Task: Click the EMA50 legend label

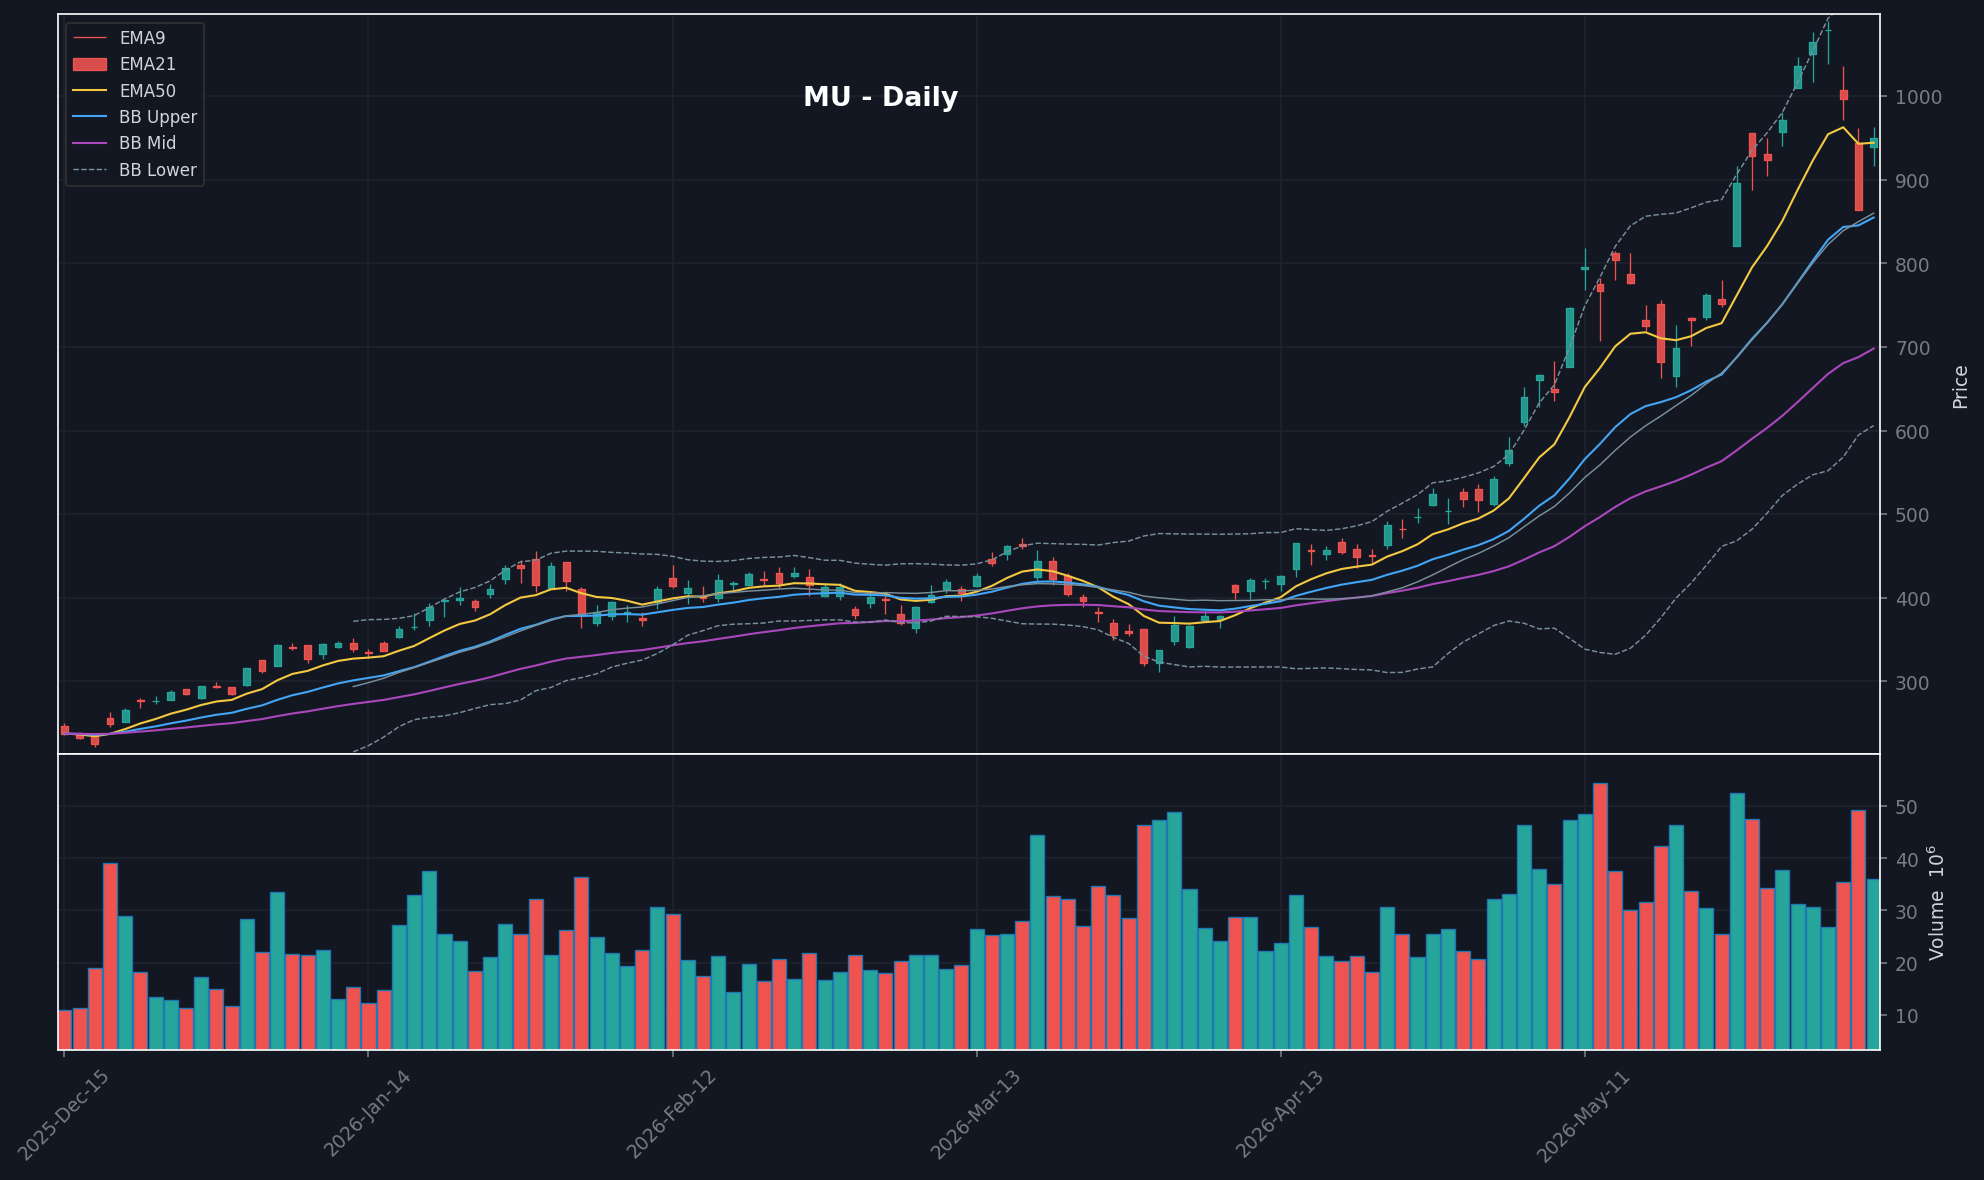Action: pos(147,91)
